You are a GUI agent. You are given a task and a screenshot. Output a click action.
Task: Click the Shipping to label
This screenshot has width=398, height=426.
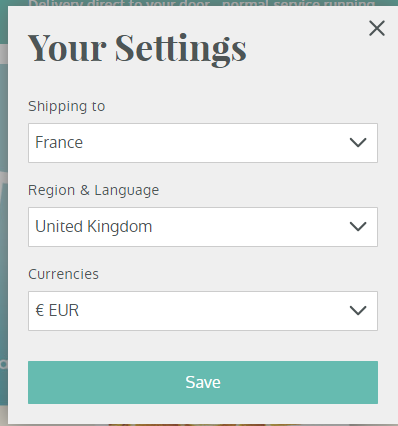click(67, 107)
